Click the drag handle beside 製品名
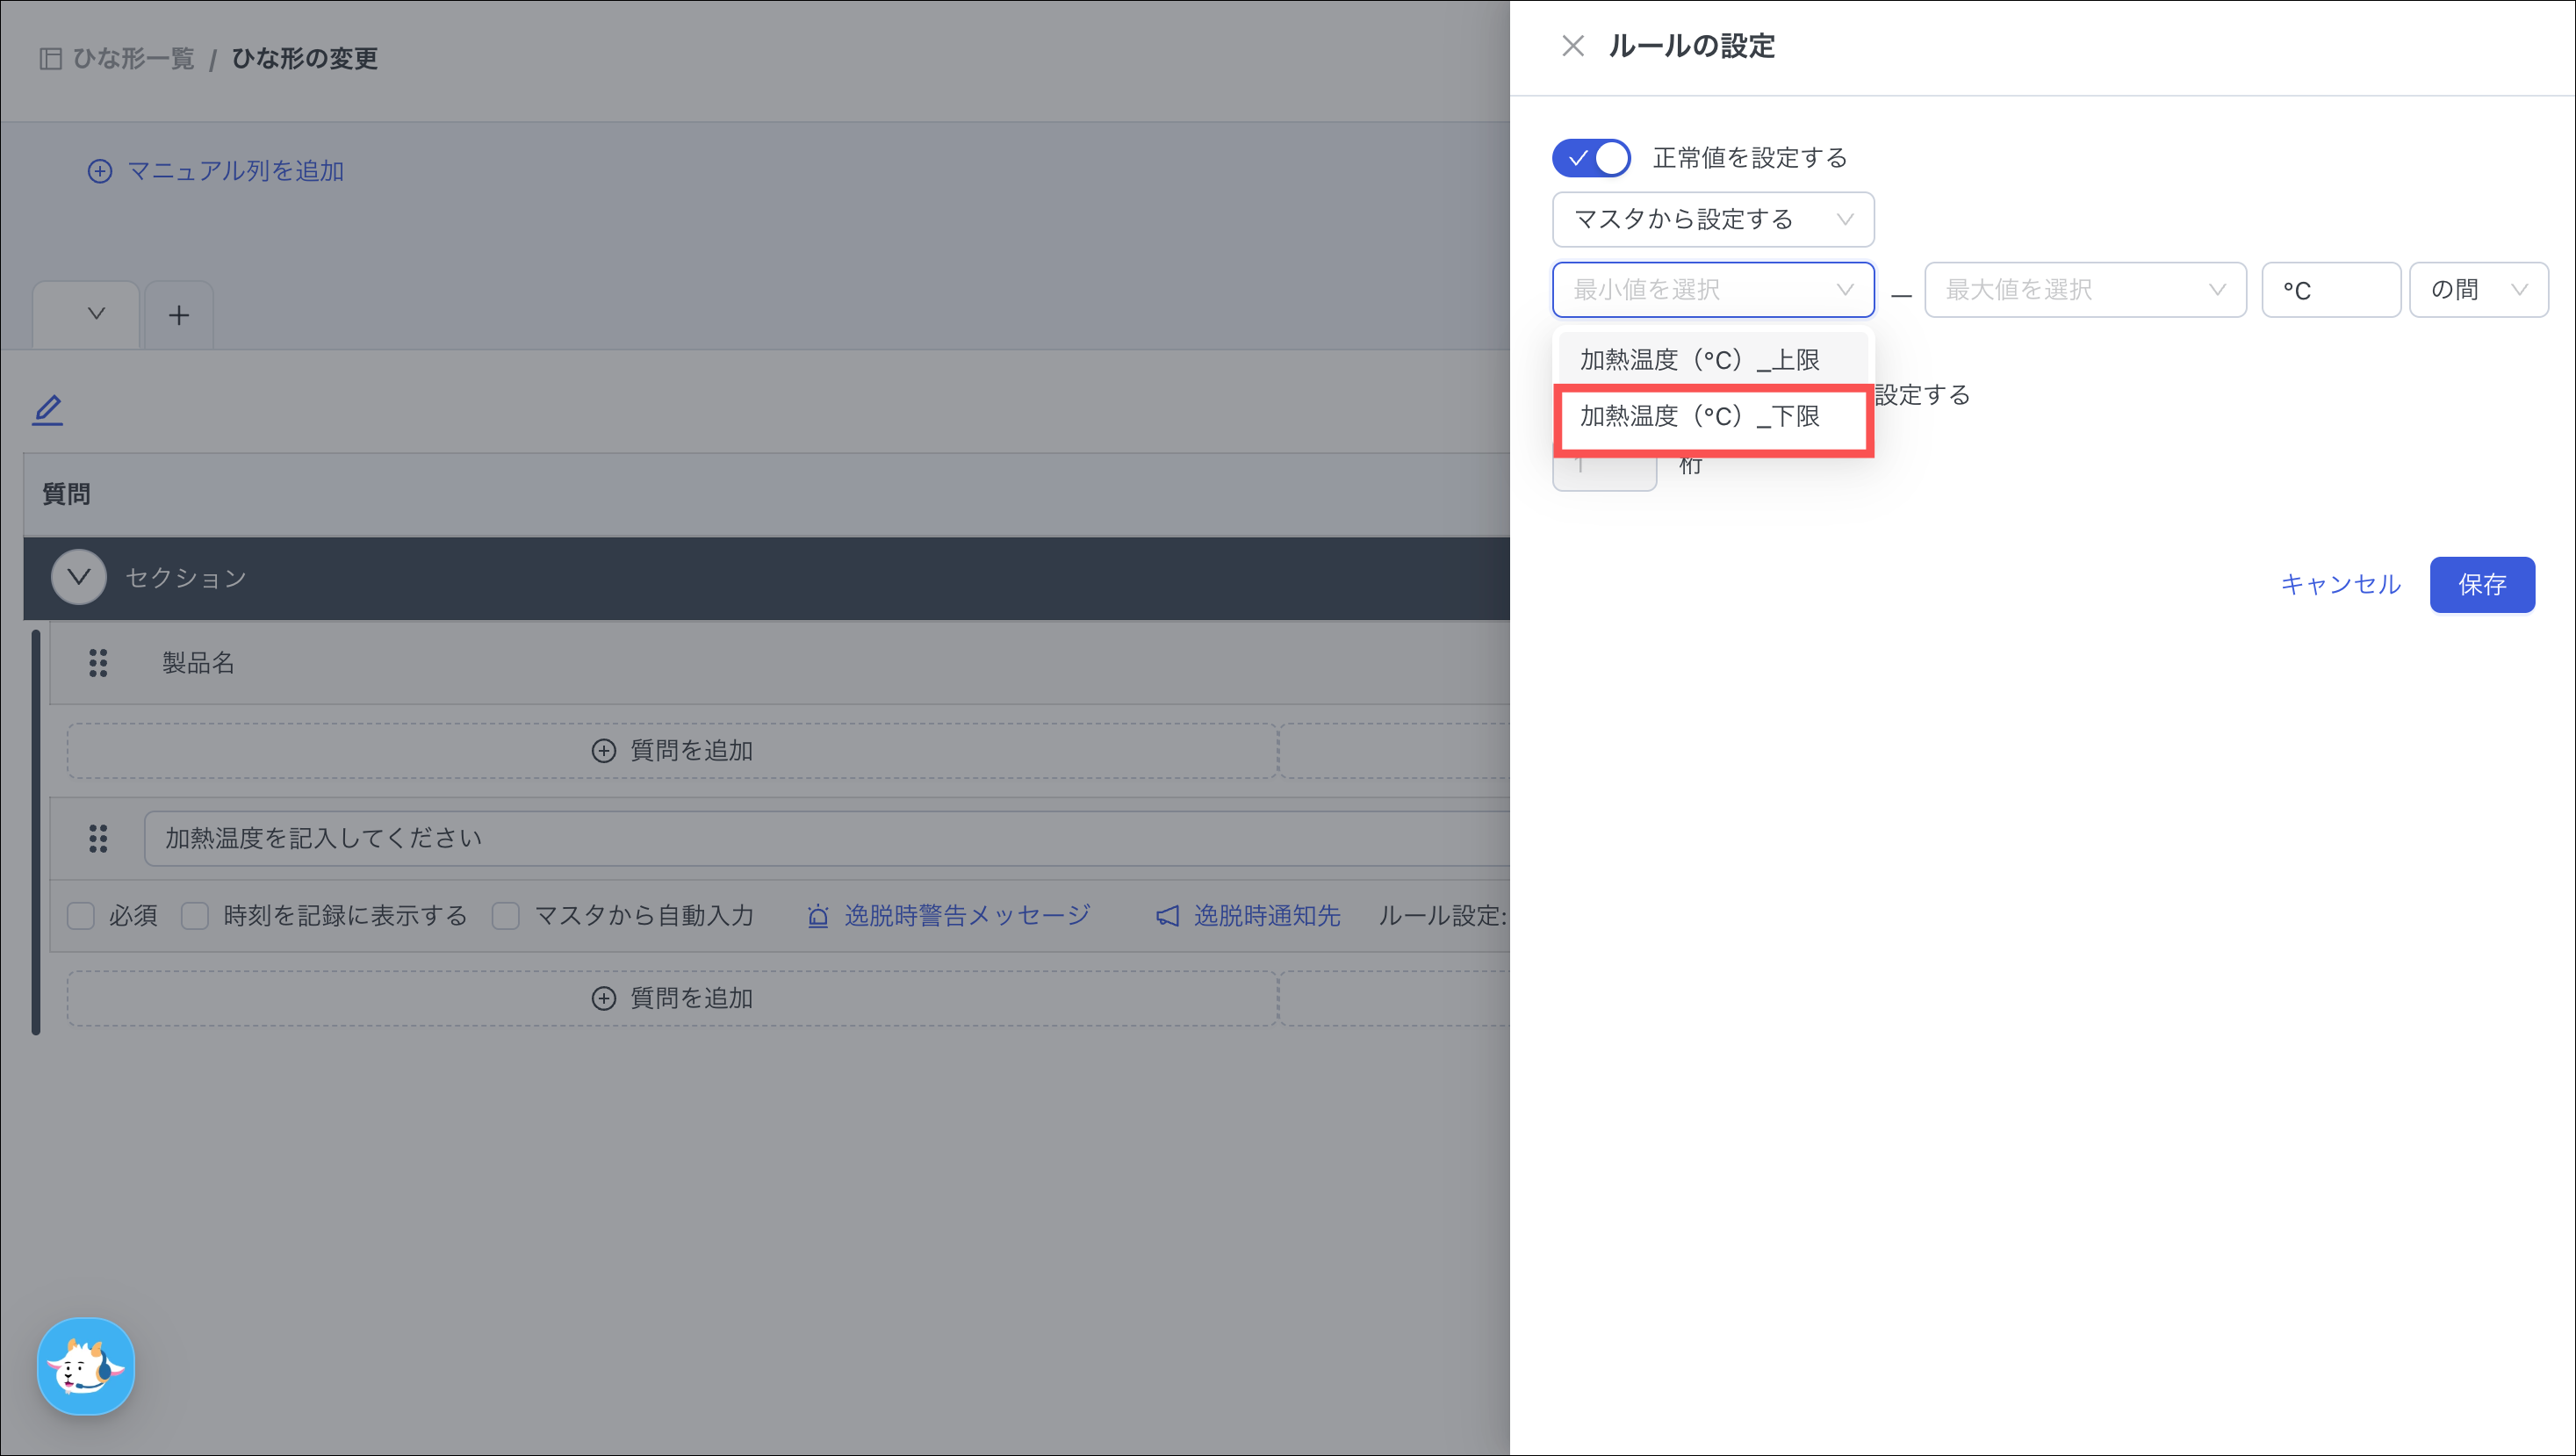This screenshot has width=2576, height=1456. click(98, 663)
